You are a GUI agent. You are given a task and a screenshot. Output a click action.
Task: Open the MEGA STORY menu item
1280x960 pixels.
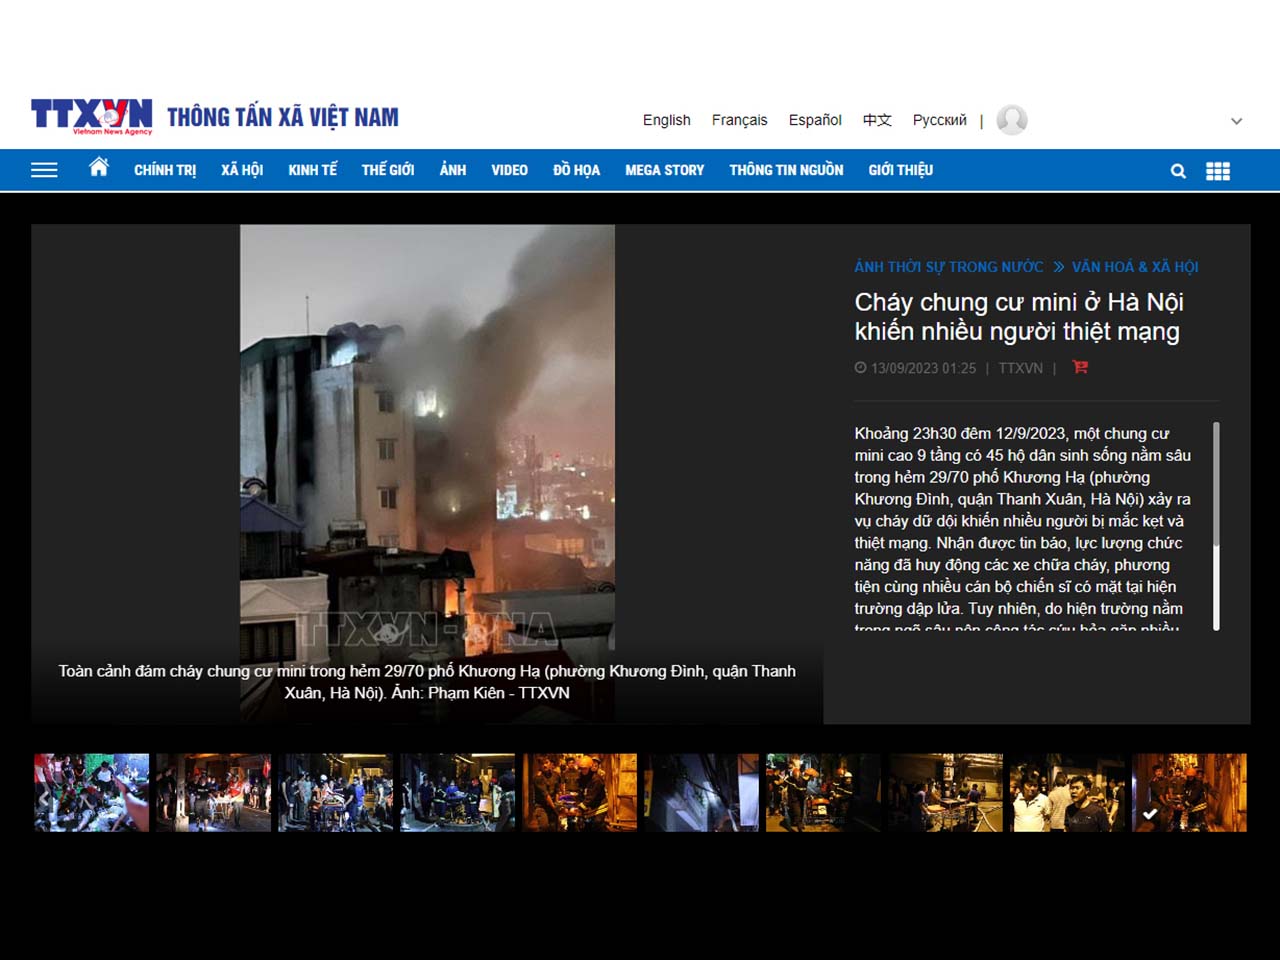pos(664,170)
